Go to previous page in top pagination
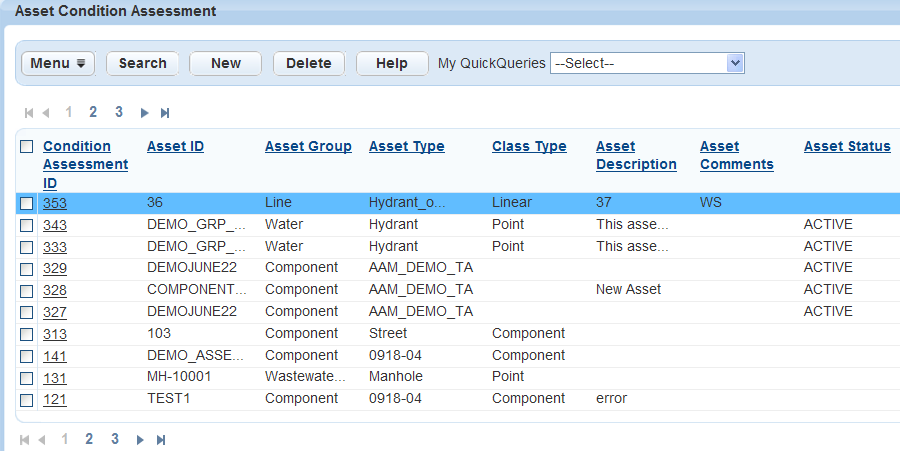 point(46,113)
